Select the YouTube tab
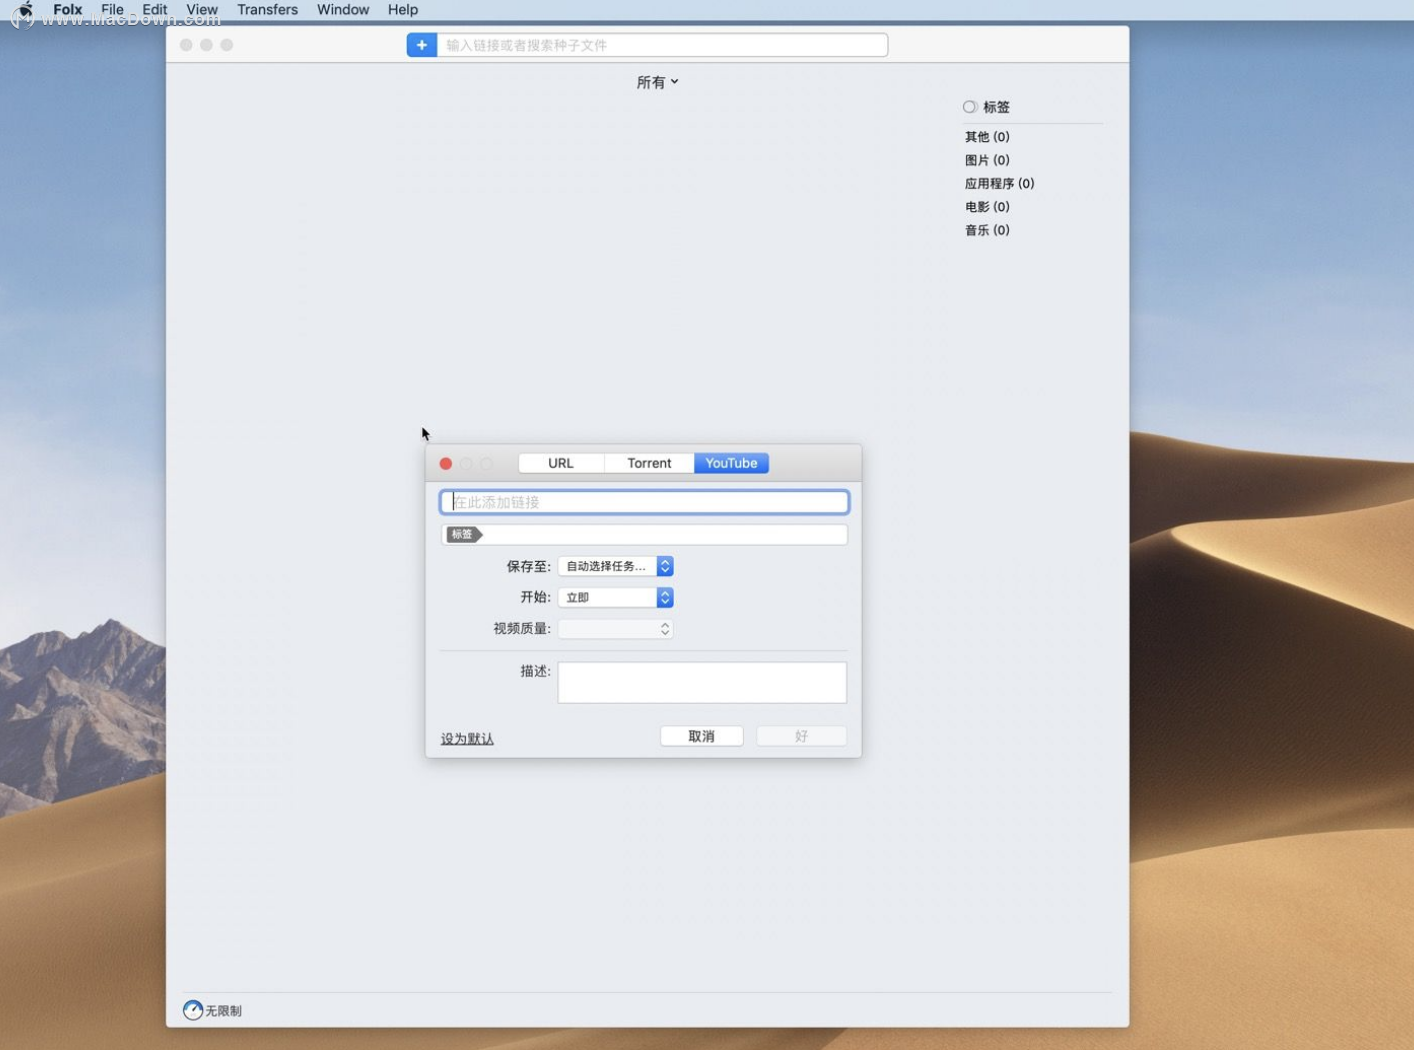Screen dimensions: 1414x1050 click(731, 463)
